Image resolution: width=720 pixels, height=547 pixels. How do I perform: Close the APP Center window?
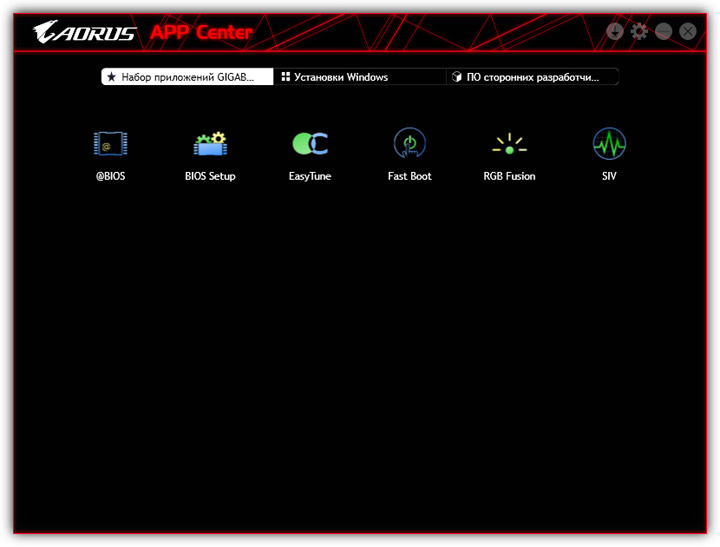point(688,32)
